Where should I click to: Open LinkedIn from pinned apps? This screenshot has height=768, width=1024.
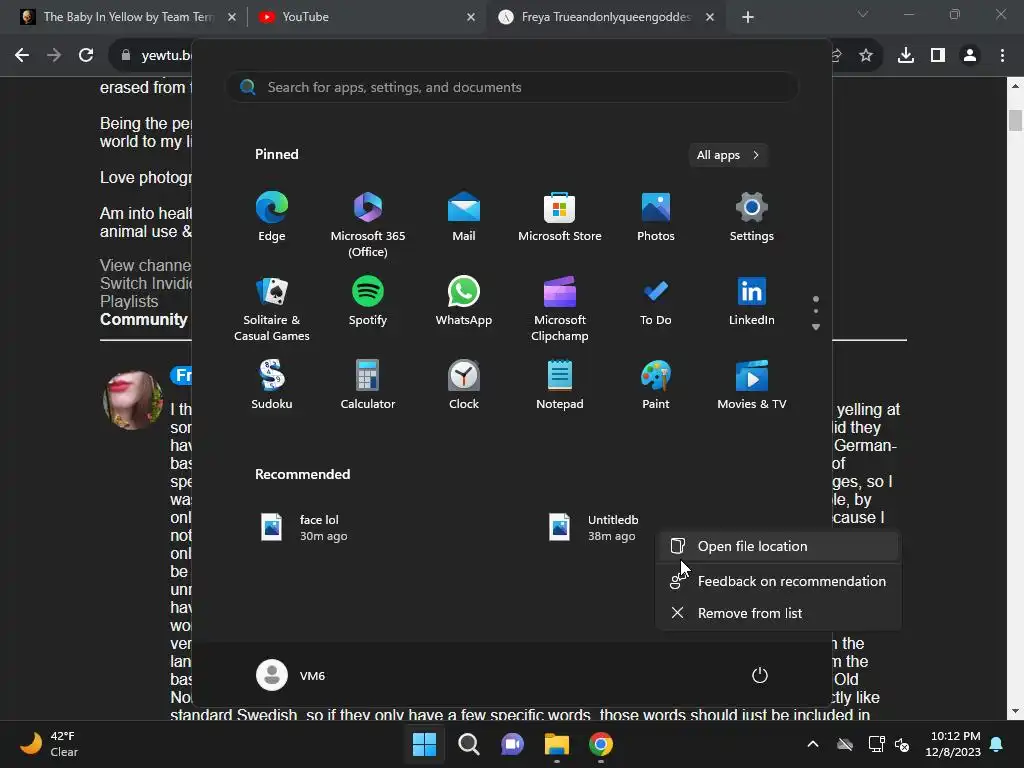coord(752,302)
